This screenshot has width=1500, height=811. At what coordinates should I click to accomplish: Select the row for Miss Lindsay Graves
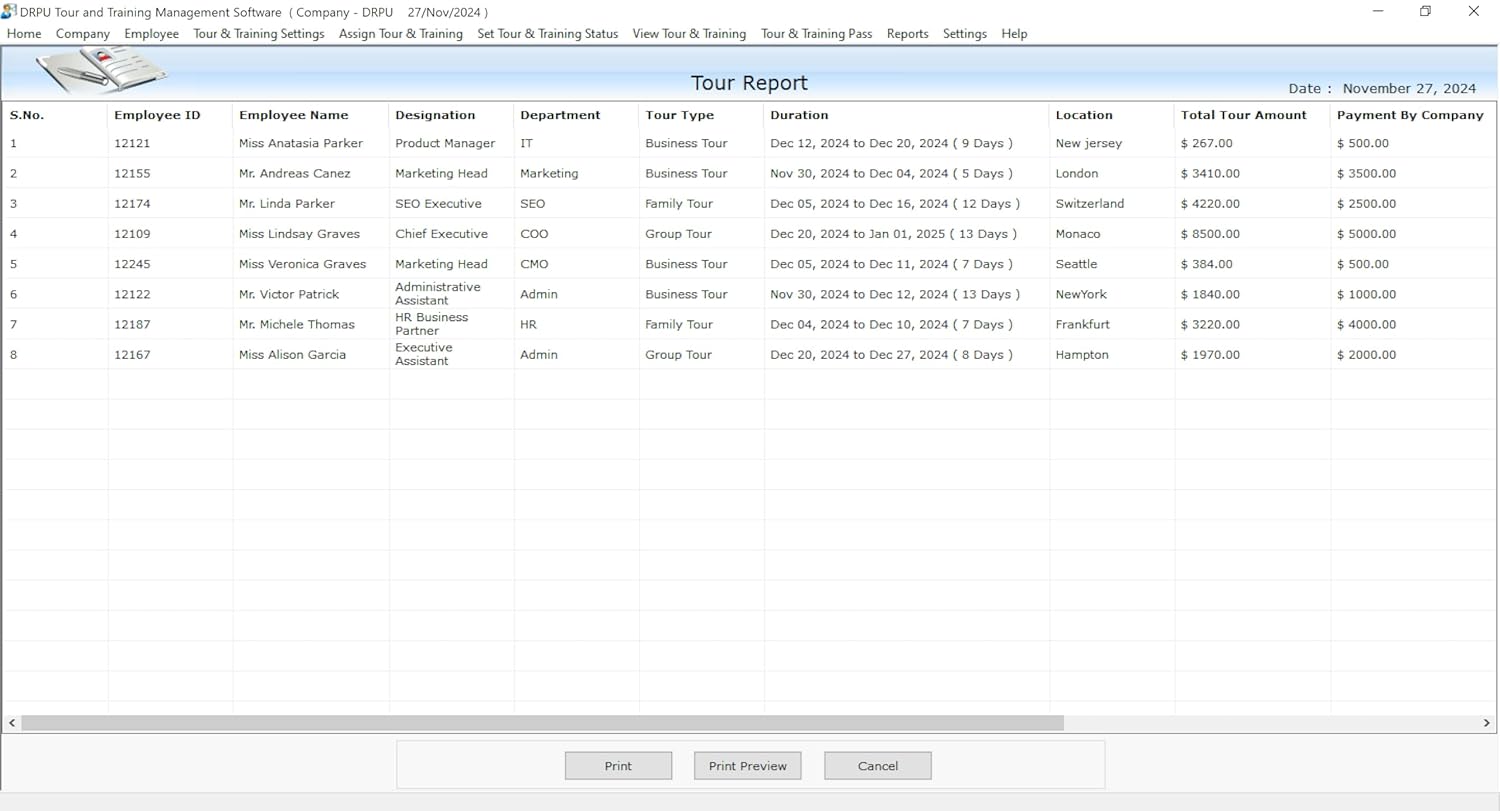pyautogui.click(x=299, y=234)
